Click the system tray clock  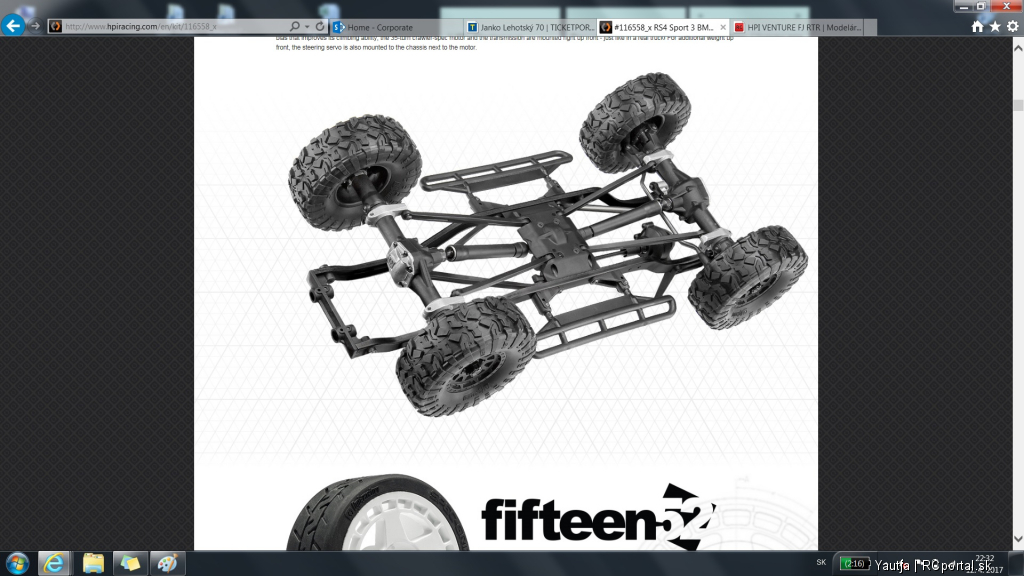click(985, 564)
